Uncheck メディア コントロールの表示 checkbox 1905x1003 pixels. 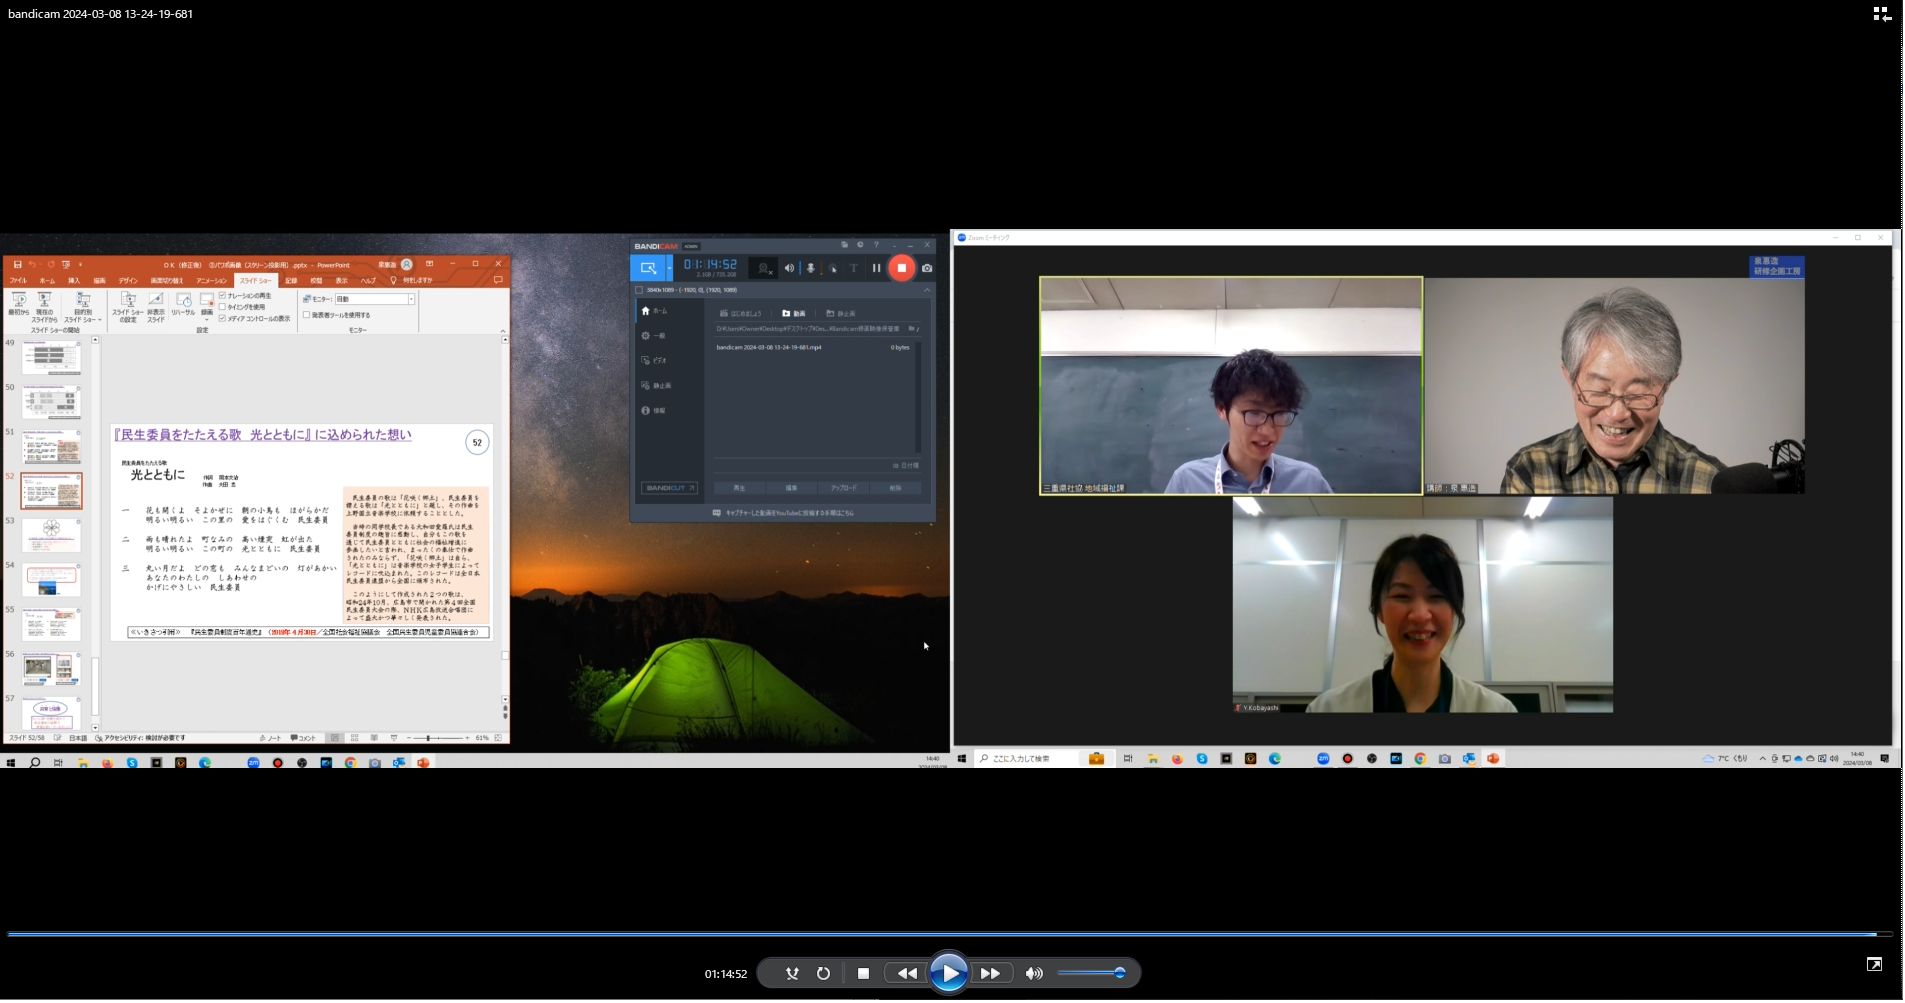[x=222, y=319]
